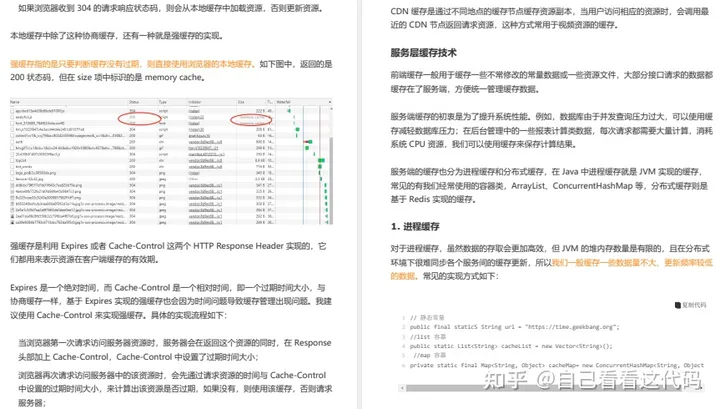This screenshot has width=720, height=409.
Task: Click the heading 1. 进程缓存
Action: [415, 226]
